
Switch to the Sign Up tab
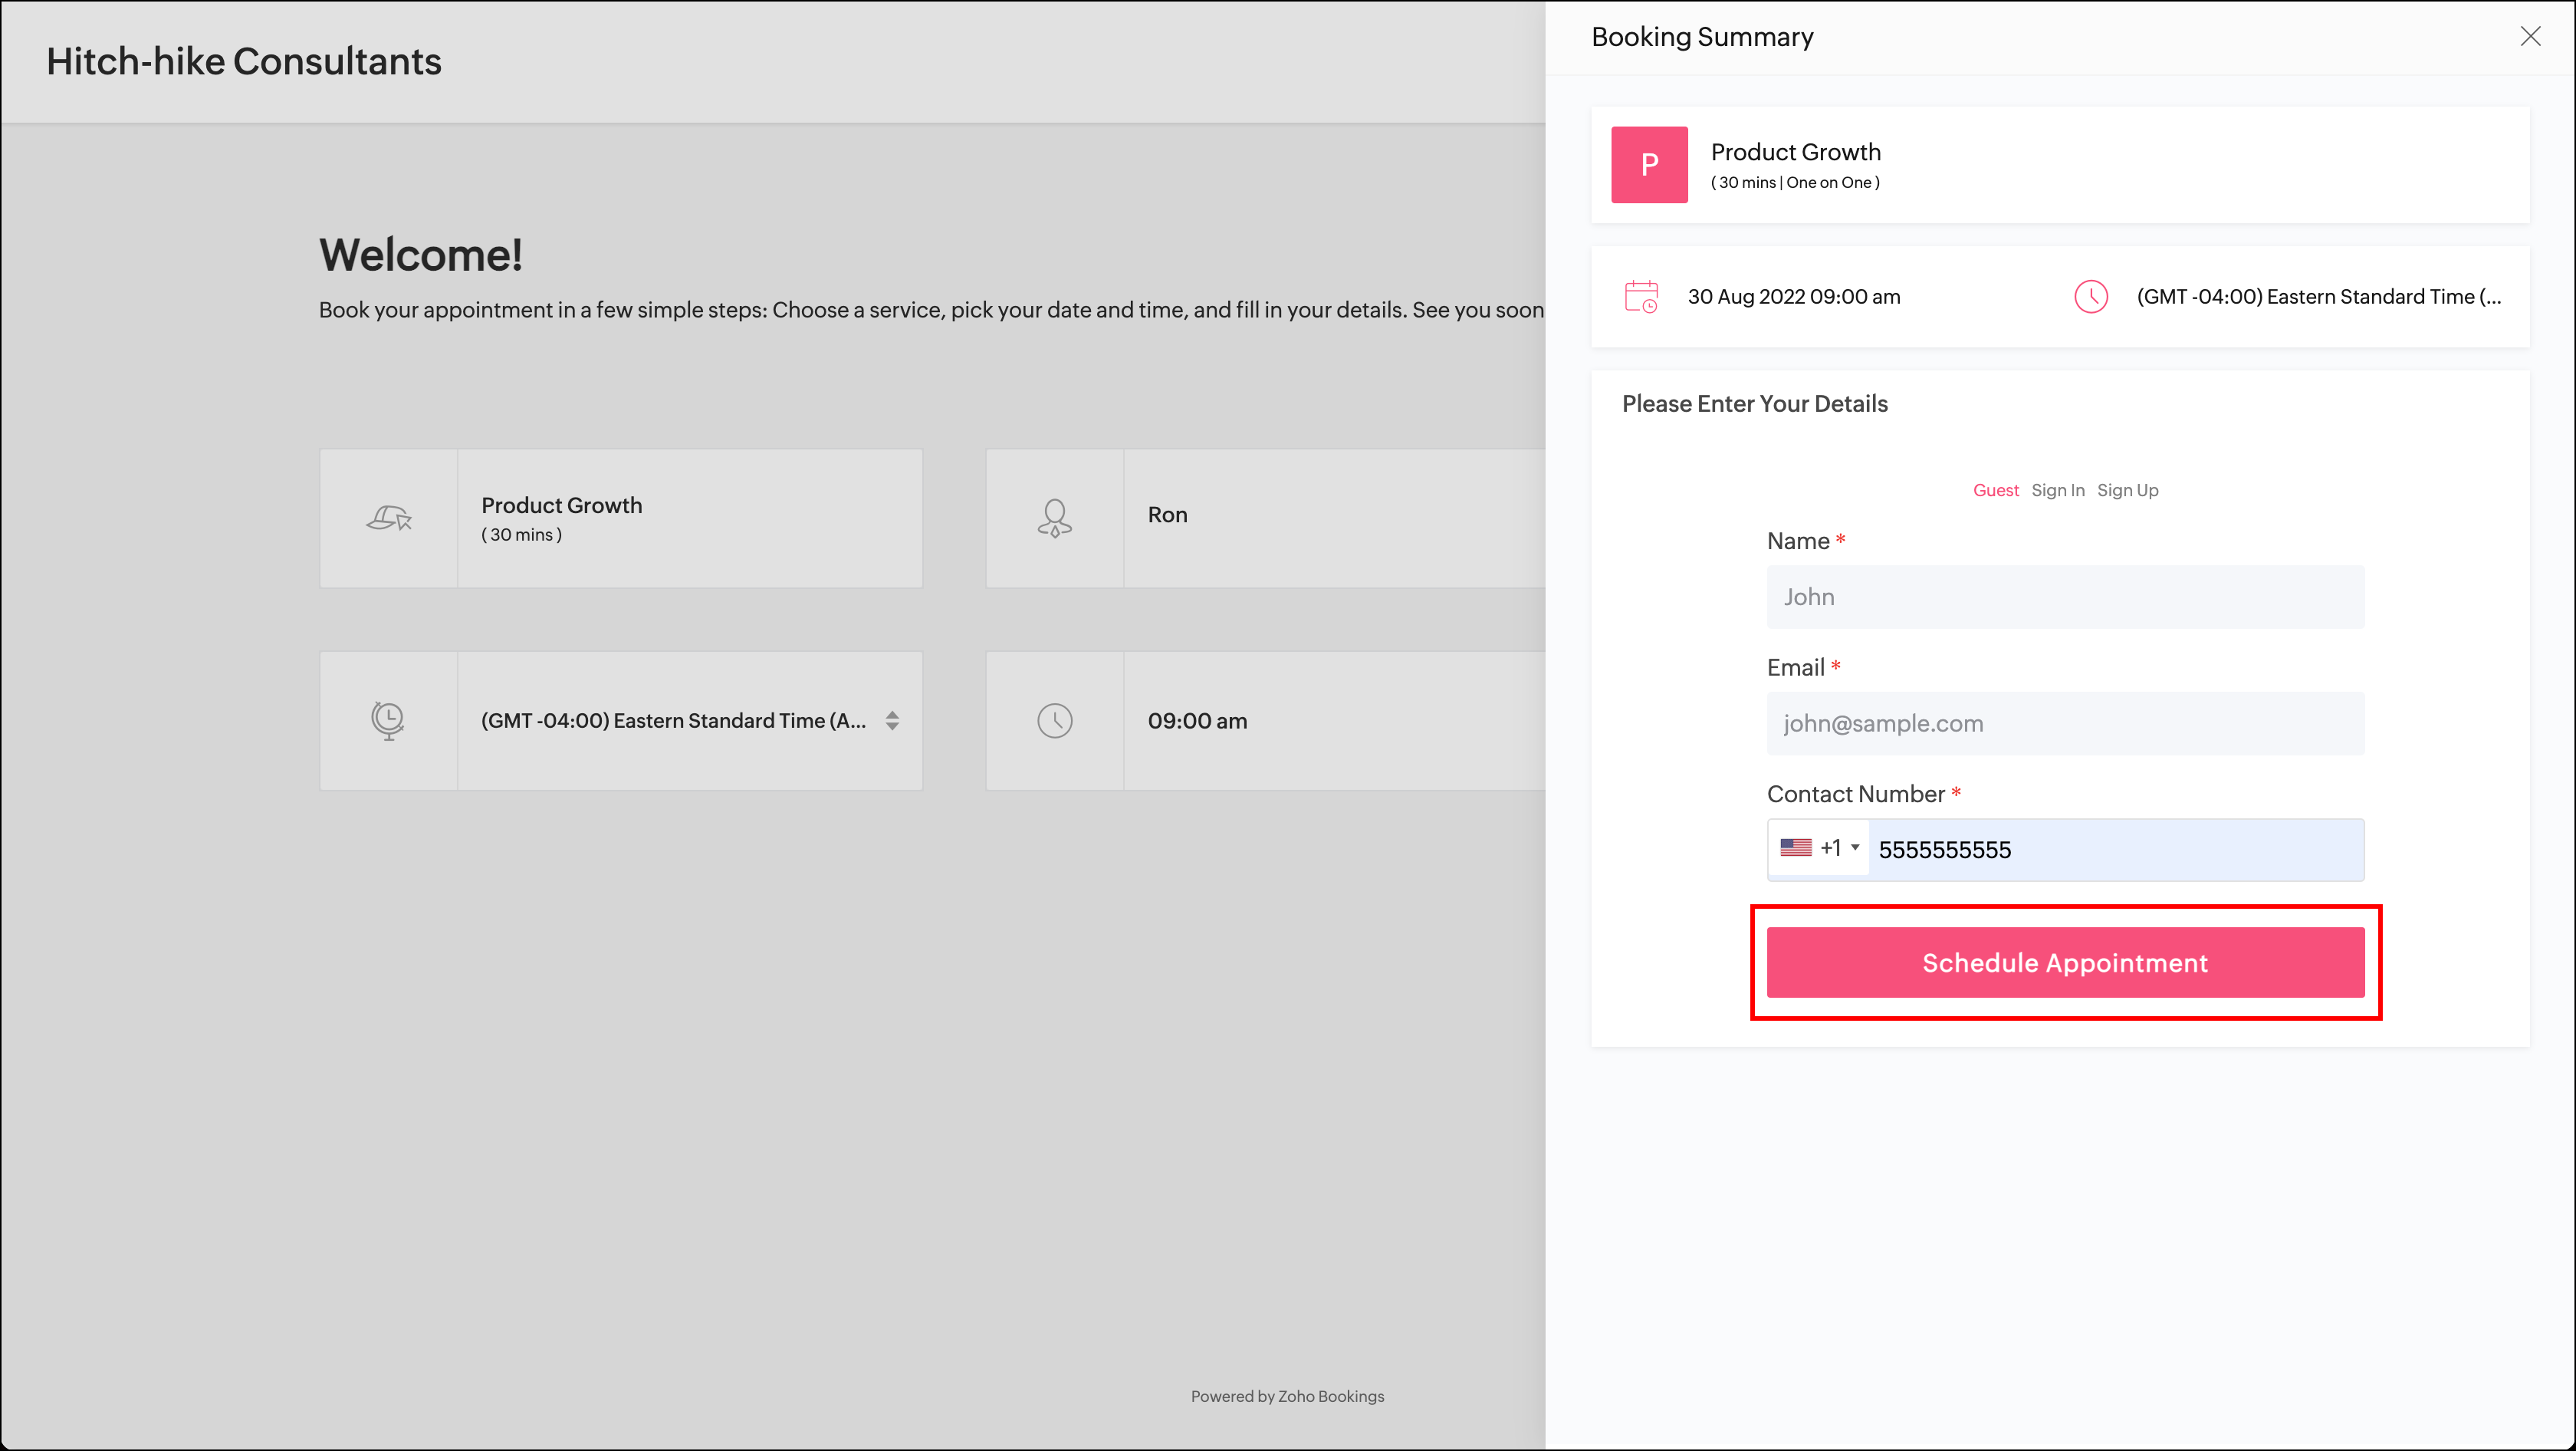(x=2127, y=490)
